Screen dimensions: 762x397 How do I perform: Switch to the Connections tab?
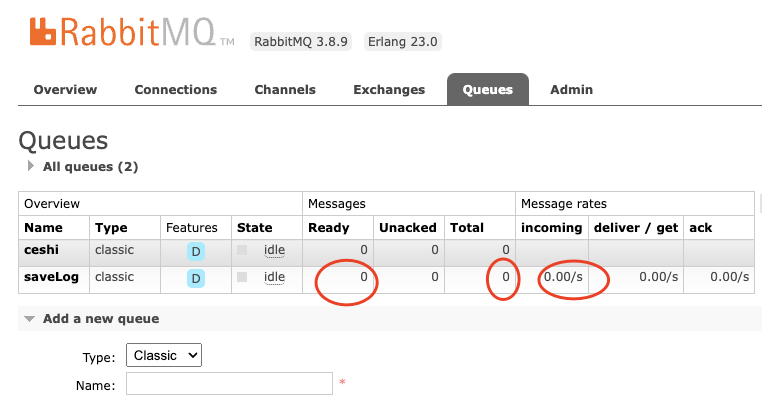[x=175, y=90]
